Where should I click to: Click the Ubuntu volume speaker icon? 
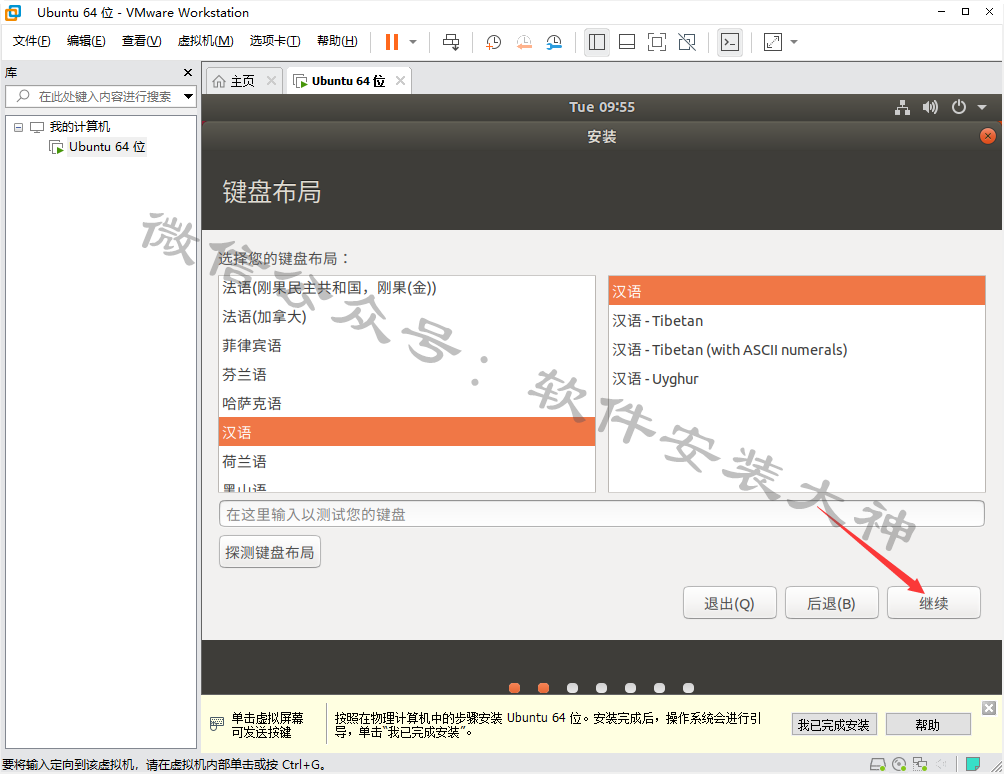click(x=930, y=107)
